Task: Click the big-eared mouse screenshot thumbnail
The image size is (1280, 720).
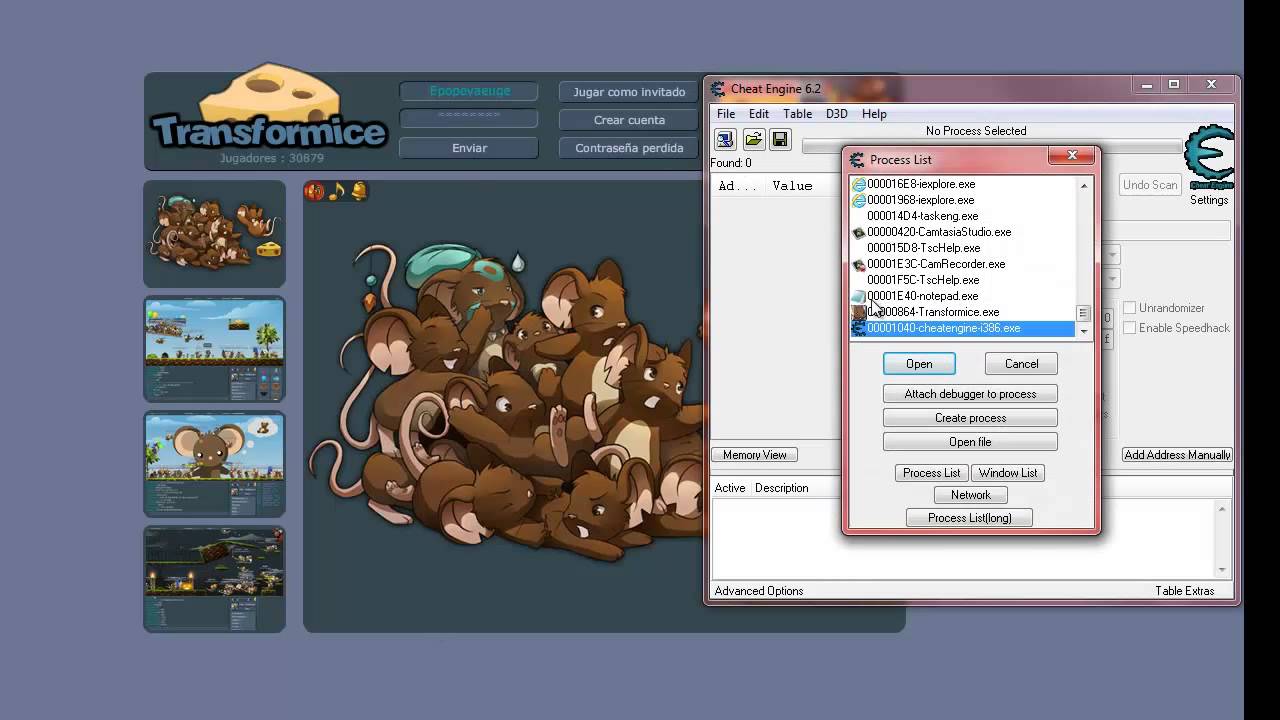Action: tap(214, 464)
